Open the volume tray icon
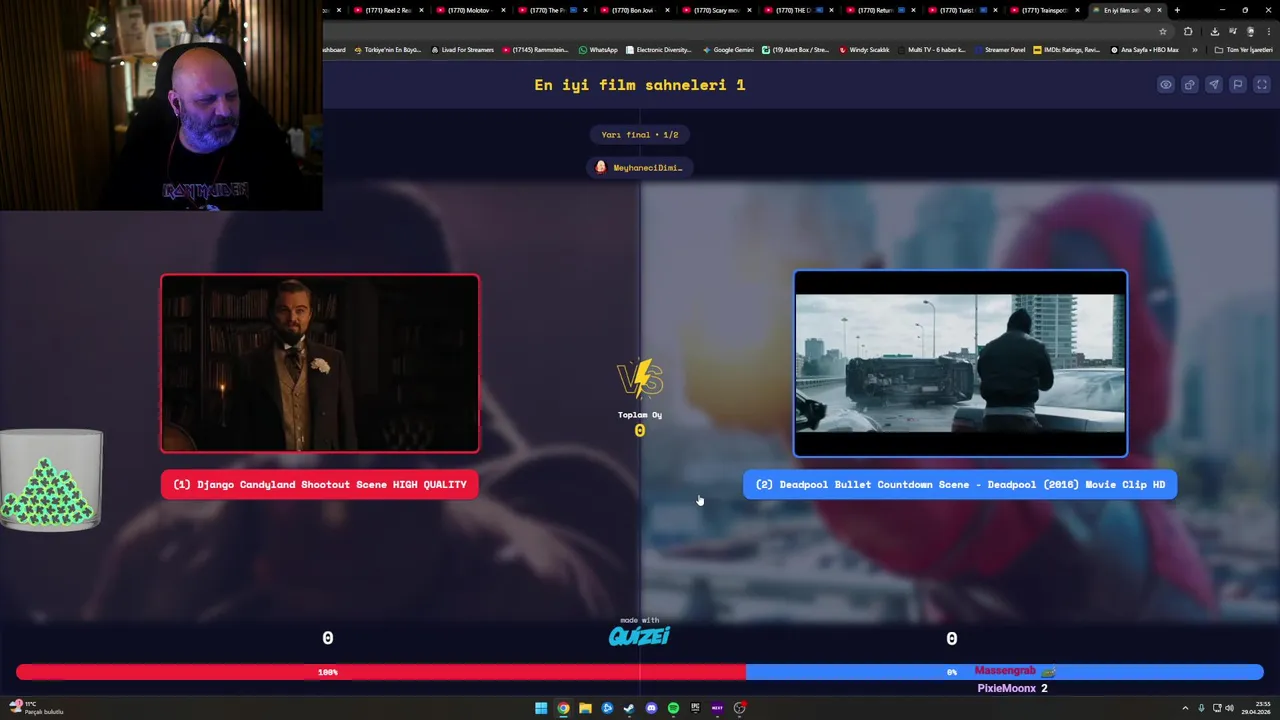The height and width of the screenshot is (720, 1280). (1229, 708)
